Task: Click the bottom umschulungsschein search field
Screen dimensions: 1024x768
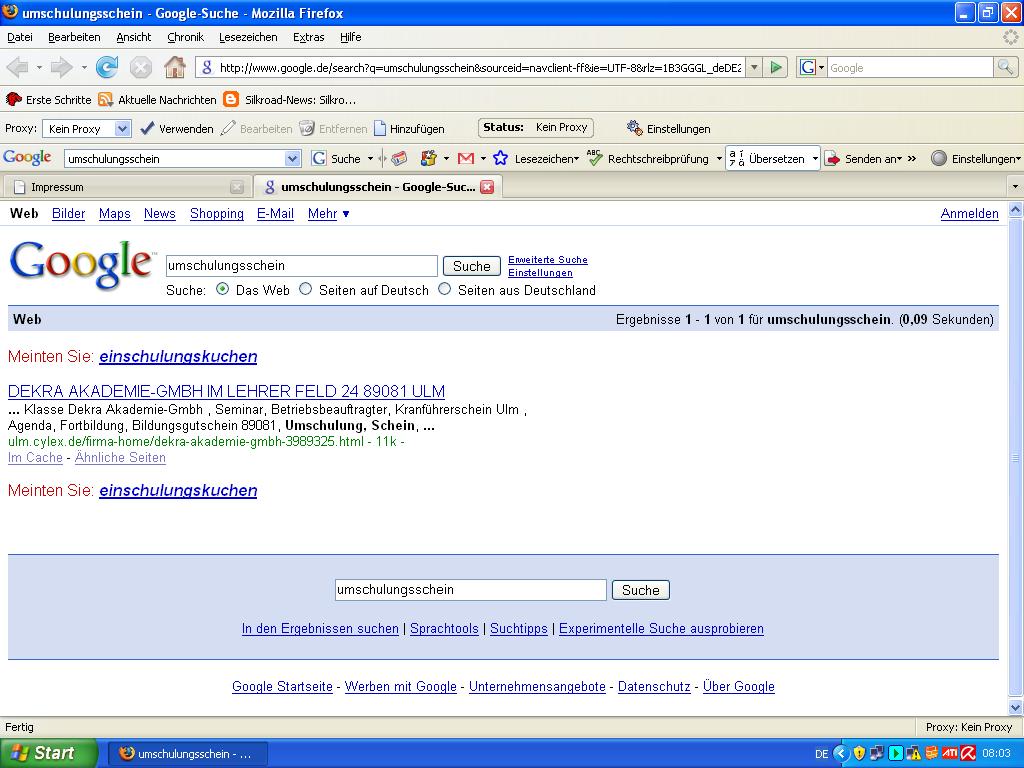Action: [x=470, y=590]
